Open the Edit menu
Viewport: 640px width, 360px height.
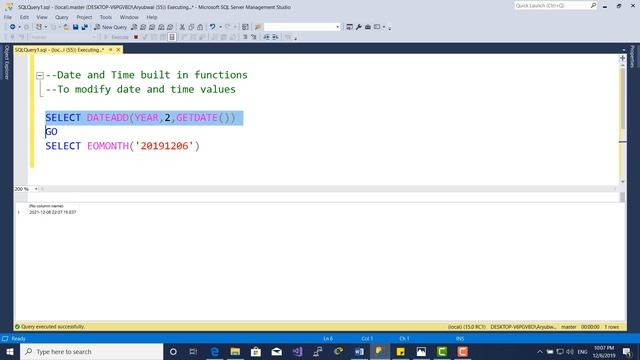click(24, 17)
